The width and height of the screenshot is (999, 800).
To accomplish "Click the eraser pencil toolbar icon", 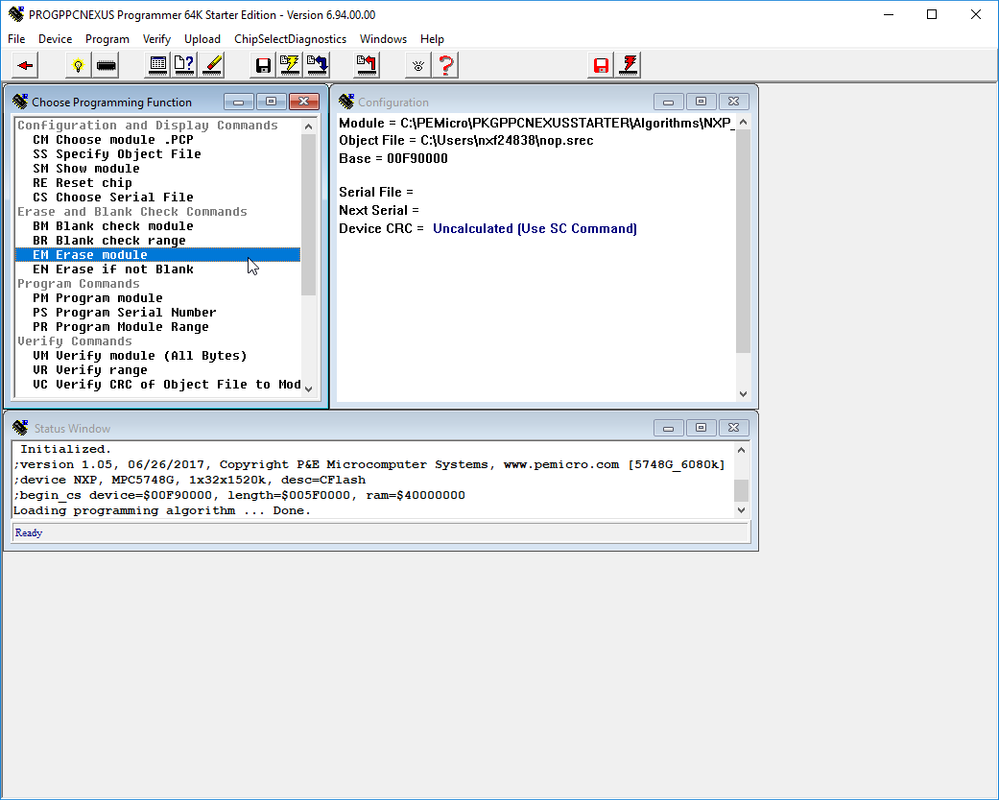I will click(212, 65).
